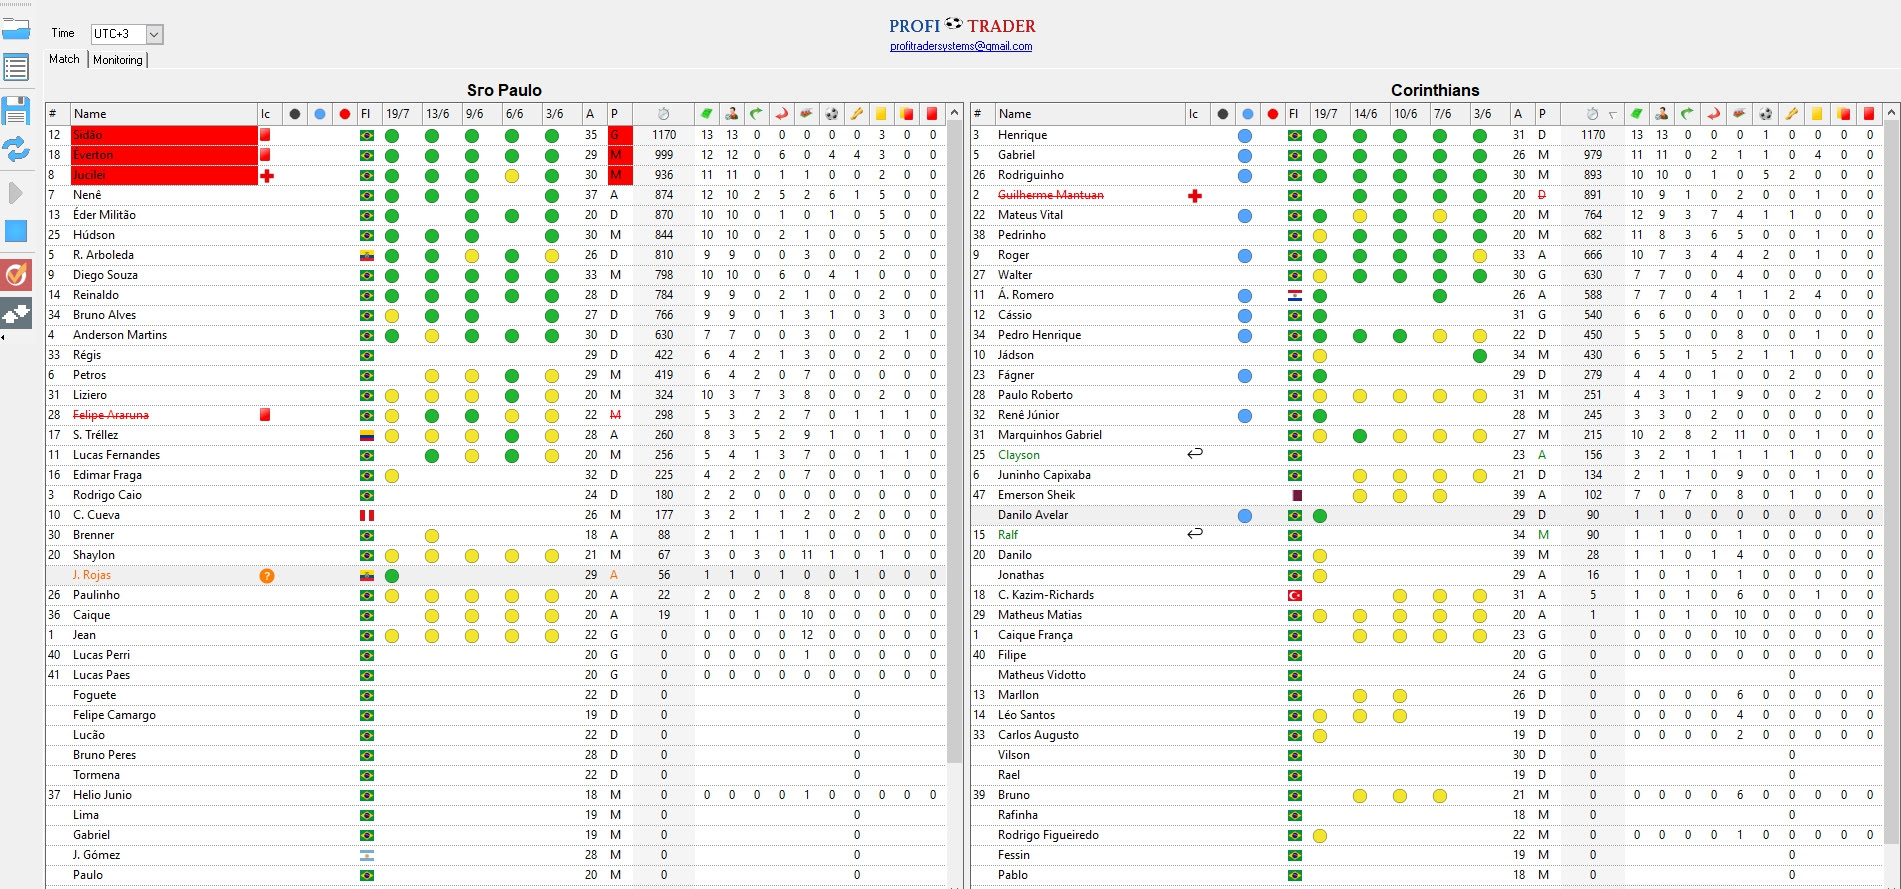This screenshot has width=1901, height=889.
Task: Switch to the Match tab
Action: (x=64, y=60)
